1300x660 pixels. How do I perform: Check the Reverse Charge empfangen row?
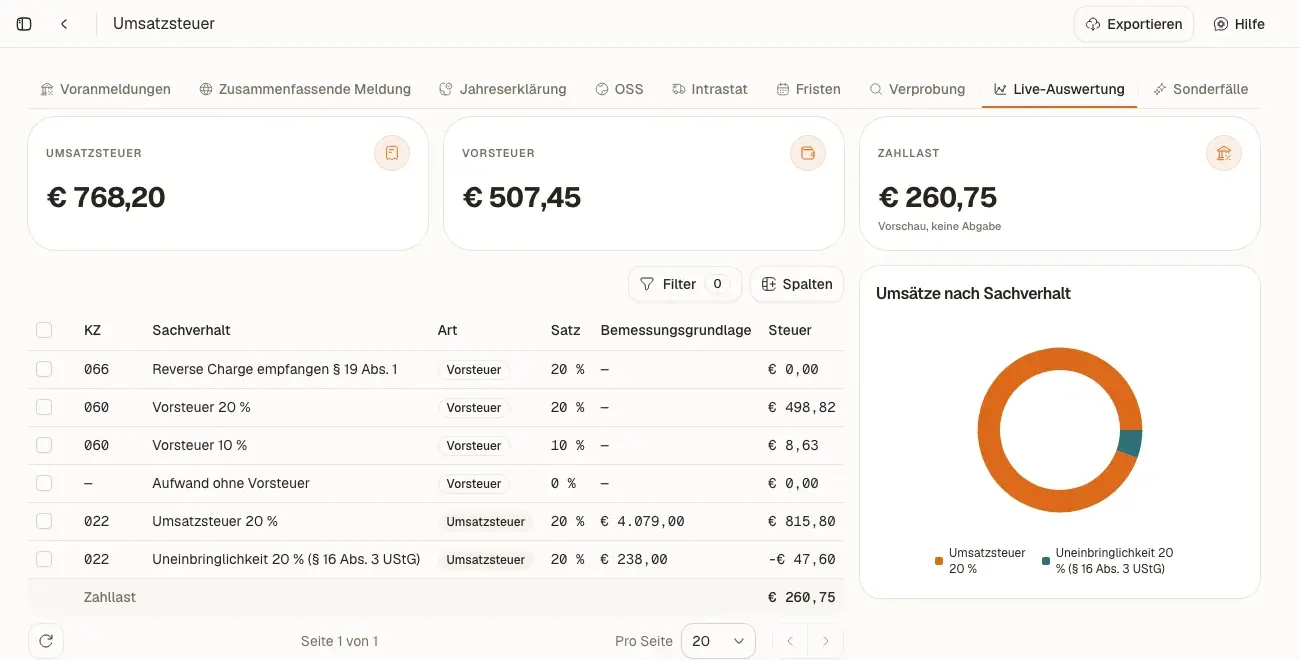44,369
